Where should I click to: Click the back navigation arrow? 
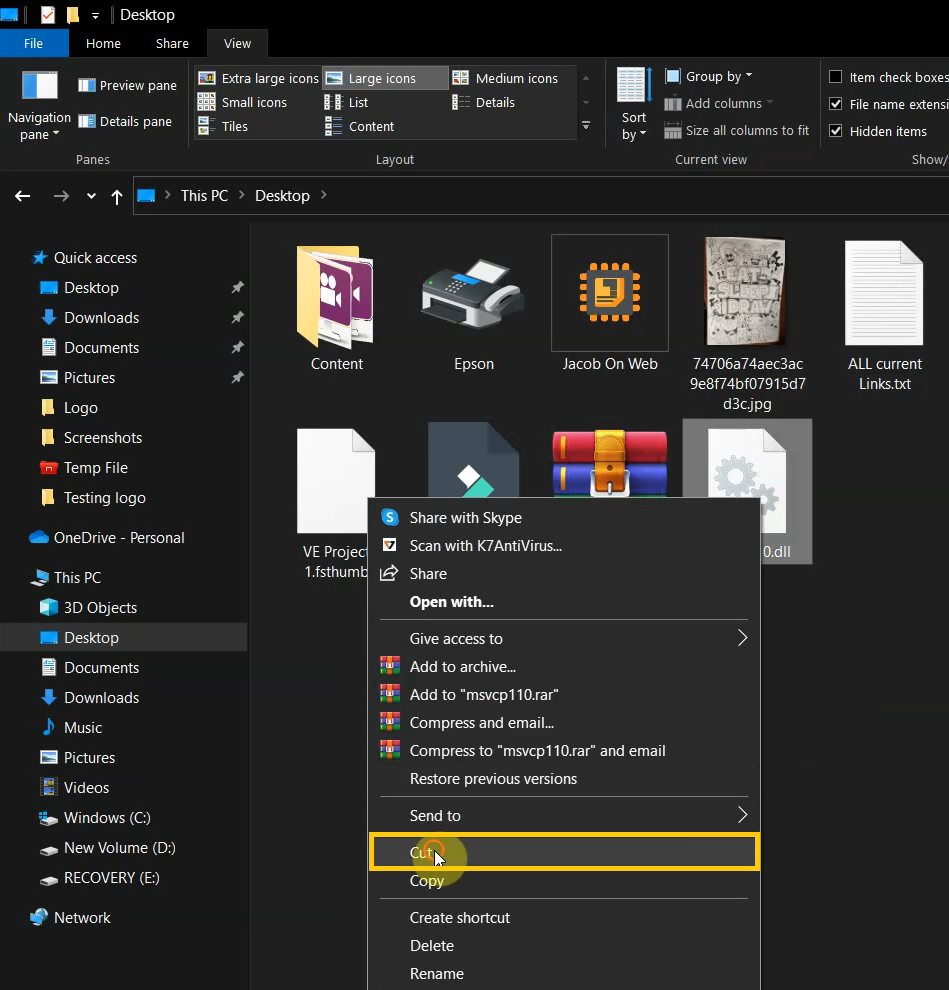tap(22, 196)
